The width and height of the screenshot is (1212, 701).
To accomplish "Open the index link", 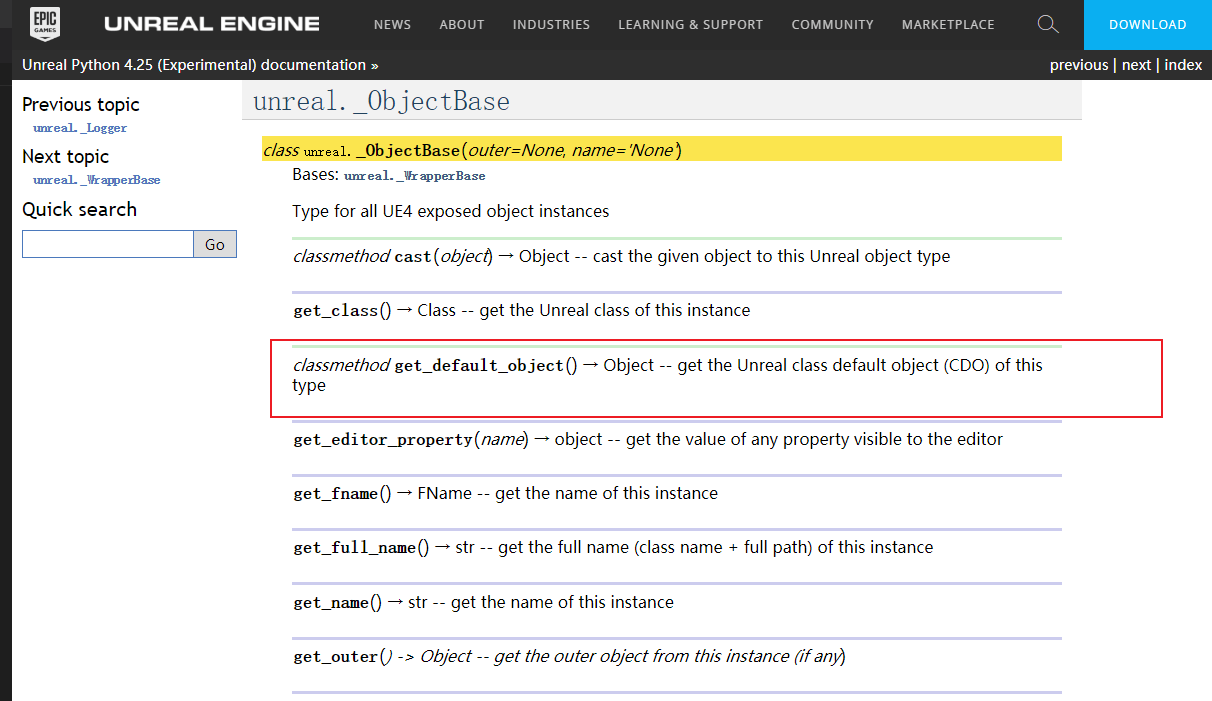I will coord(1183,65).
